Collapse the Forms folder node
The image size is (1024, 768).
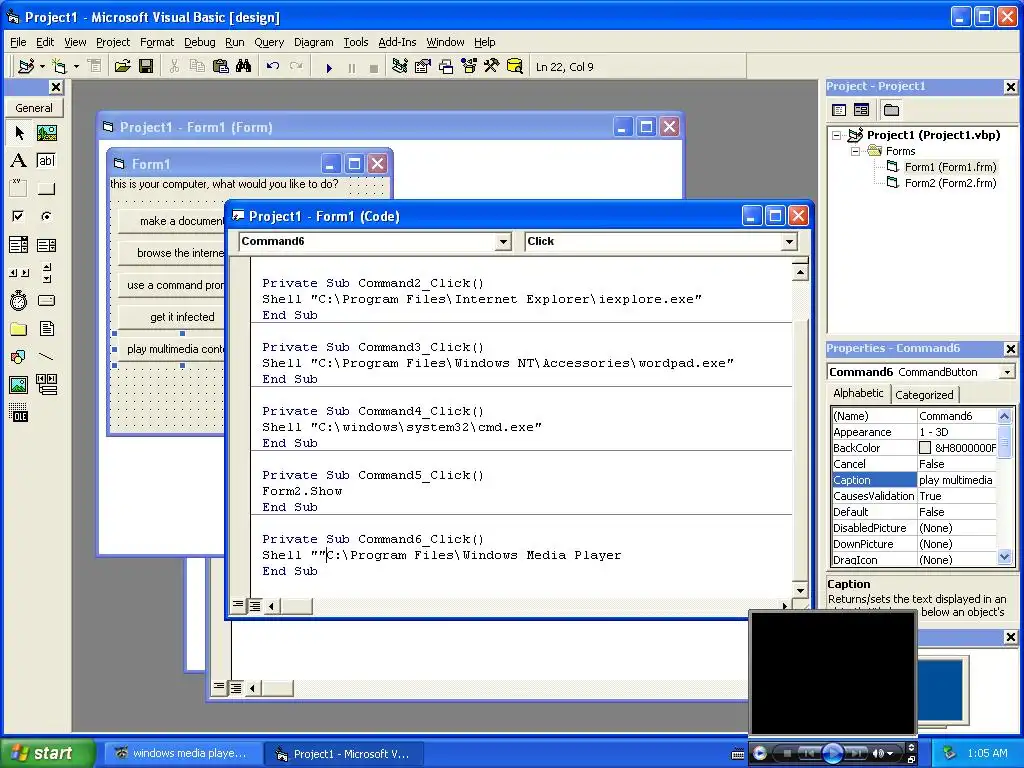click(855, 152)
